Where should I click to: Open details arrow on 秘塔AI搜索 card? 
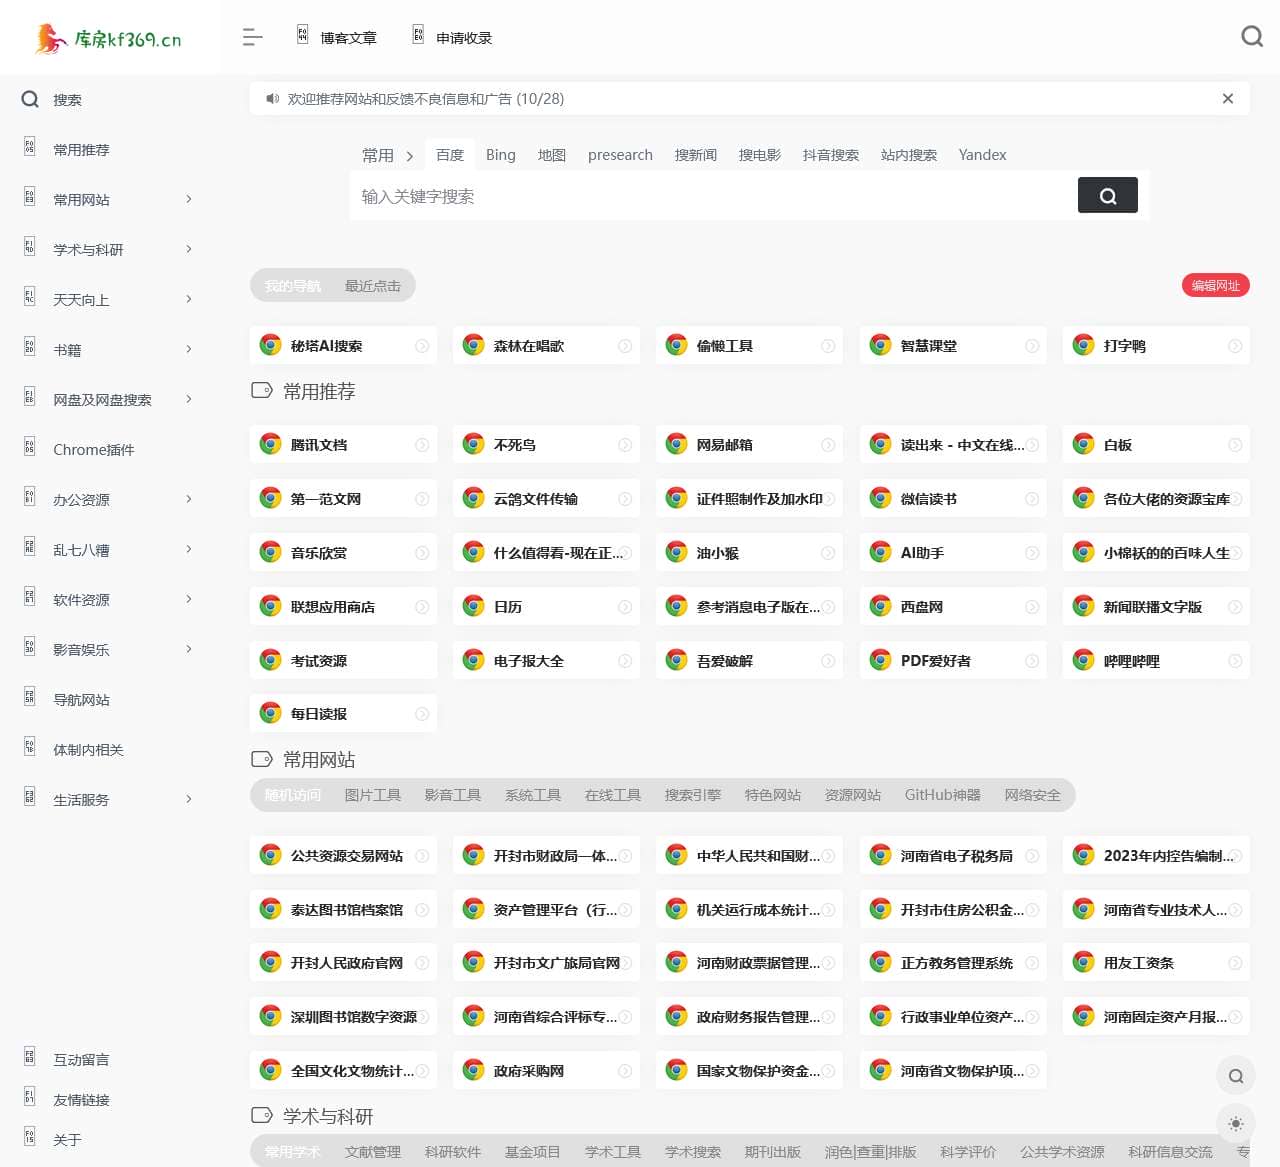(422, 346)
